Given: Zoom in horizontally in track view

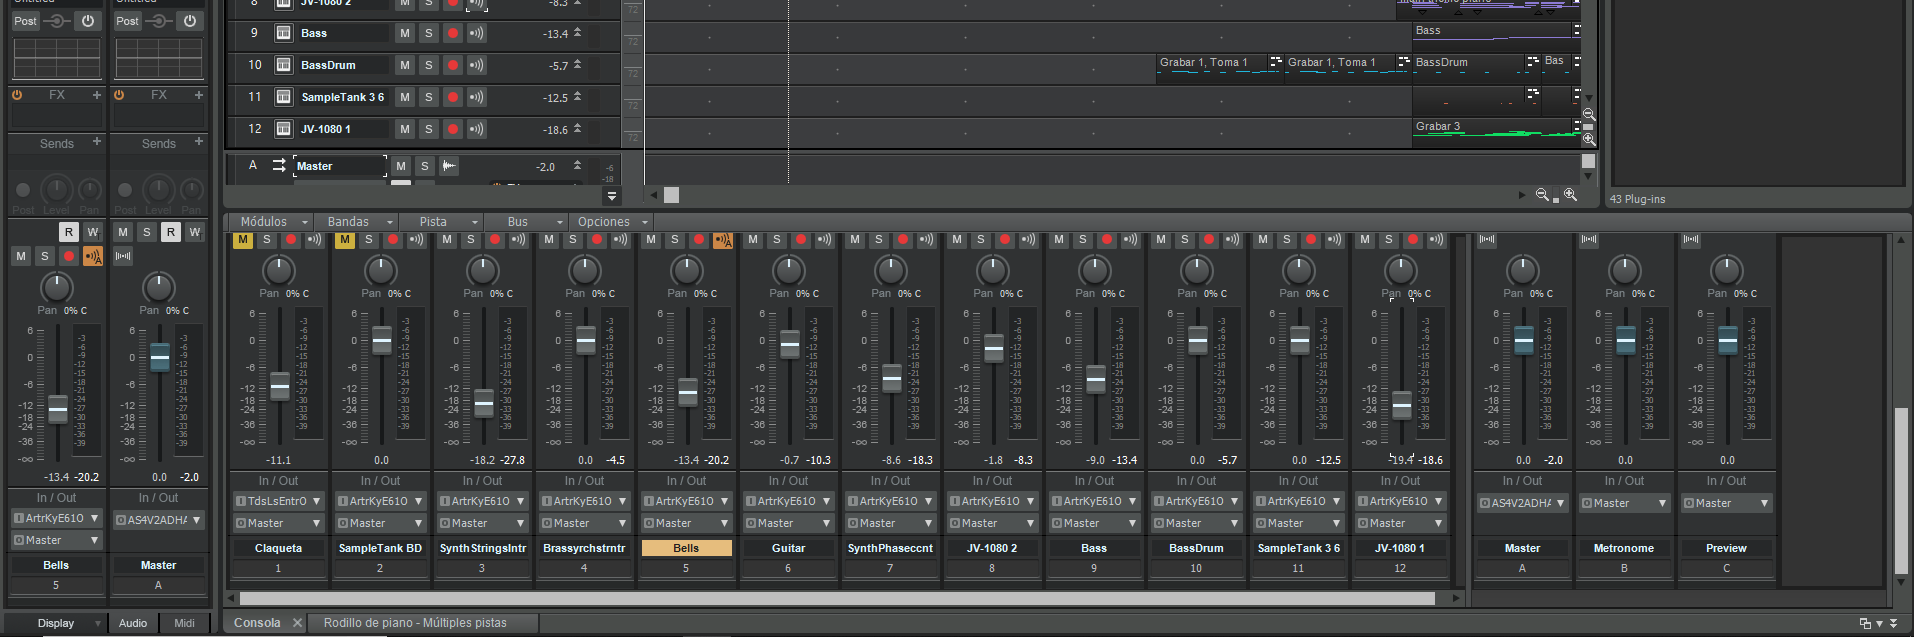Looking at the screenshot, I should click(x=1571, y=195).
